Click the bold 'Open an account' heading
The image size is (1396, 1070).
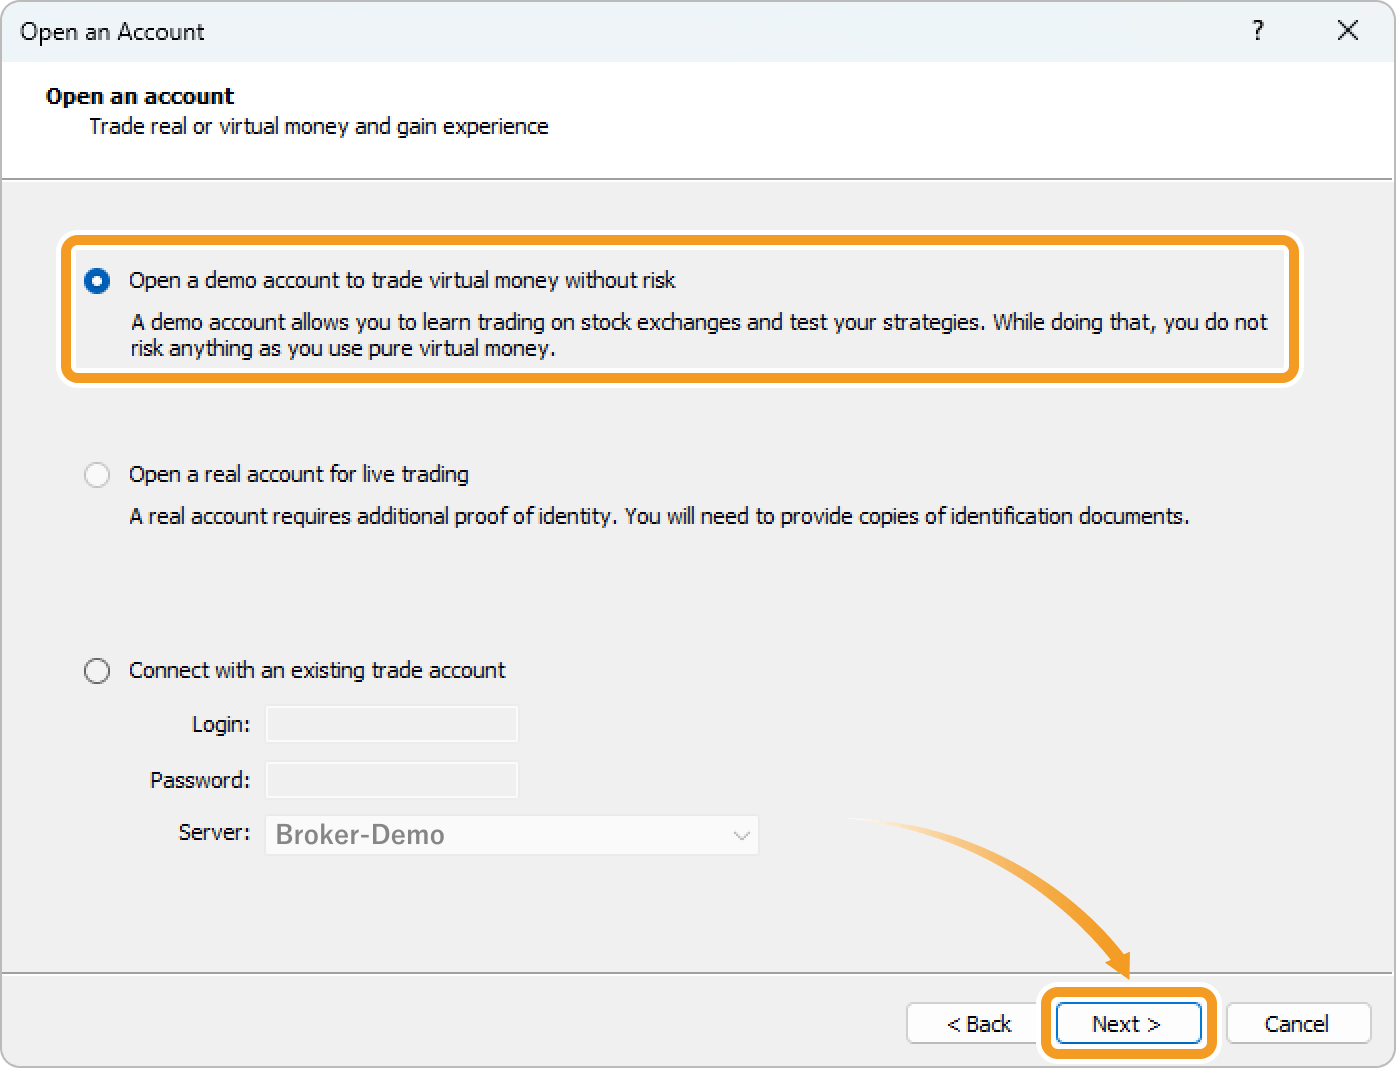(140, 96)
